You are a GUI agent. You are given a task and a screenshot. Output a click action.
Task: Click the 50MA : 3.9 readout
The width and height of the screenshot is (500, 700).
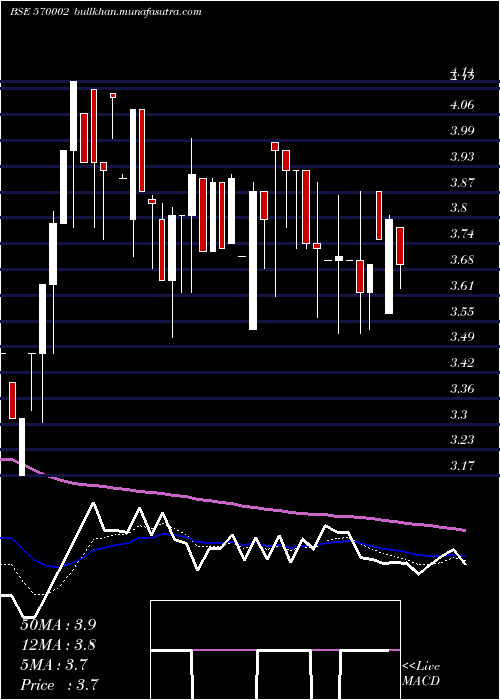coord(58,625)
